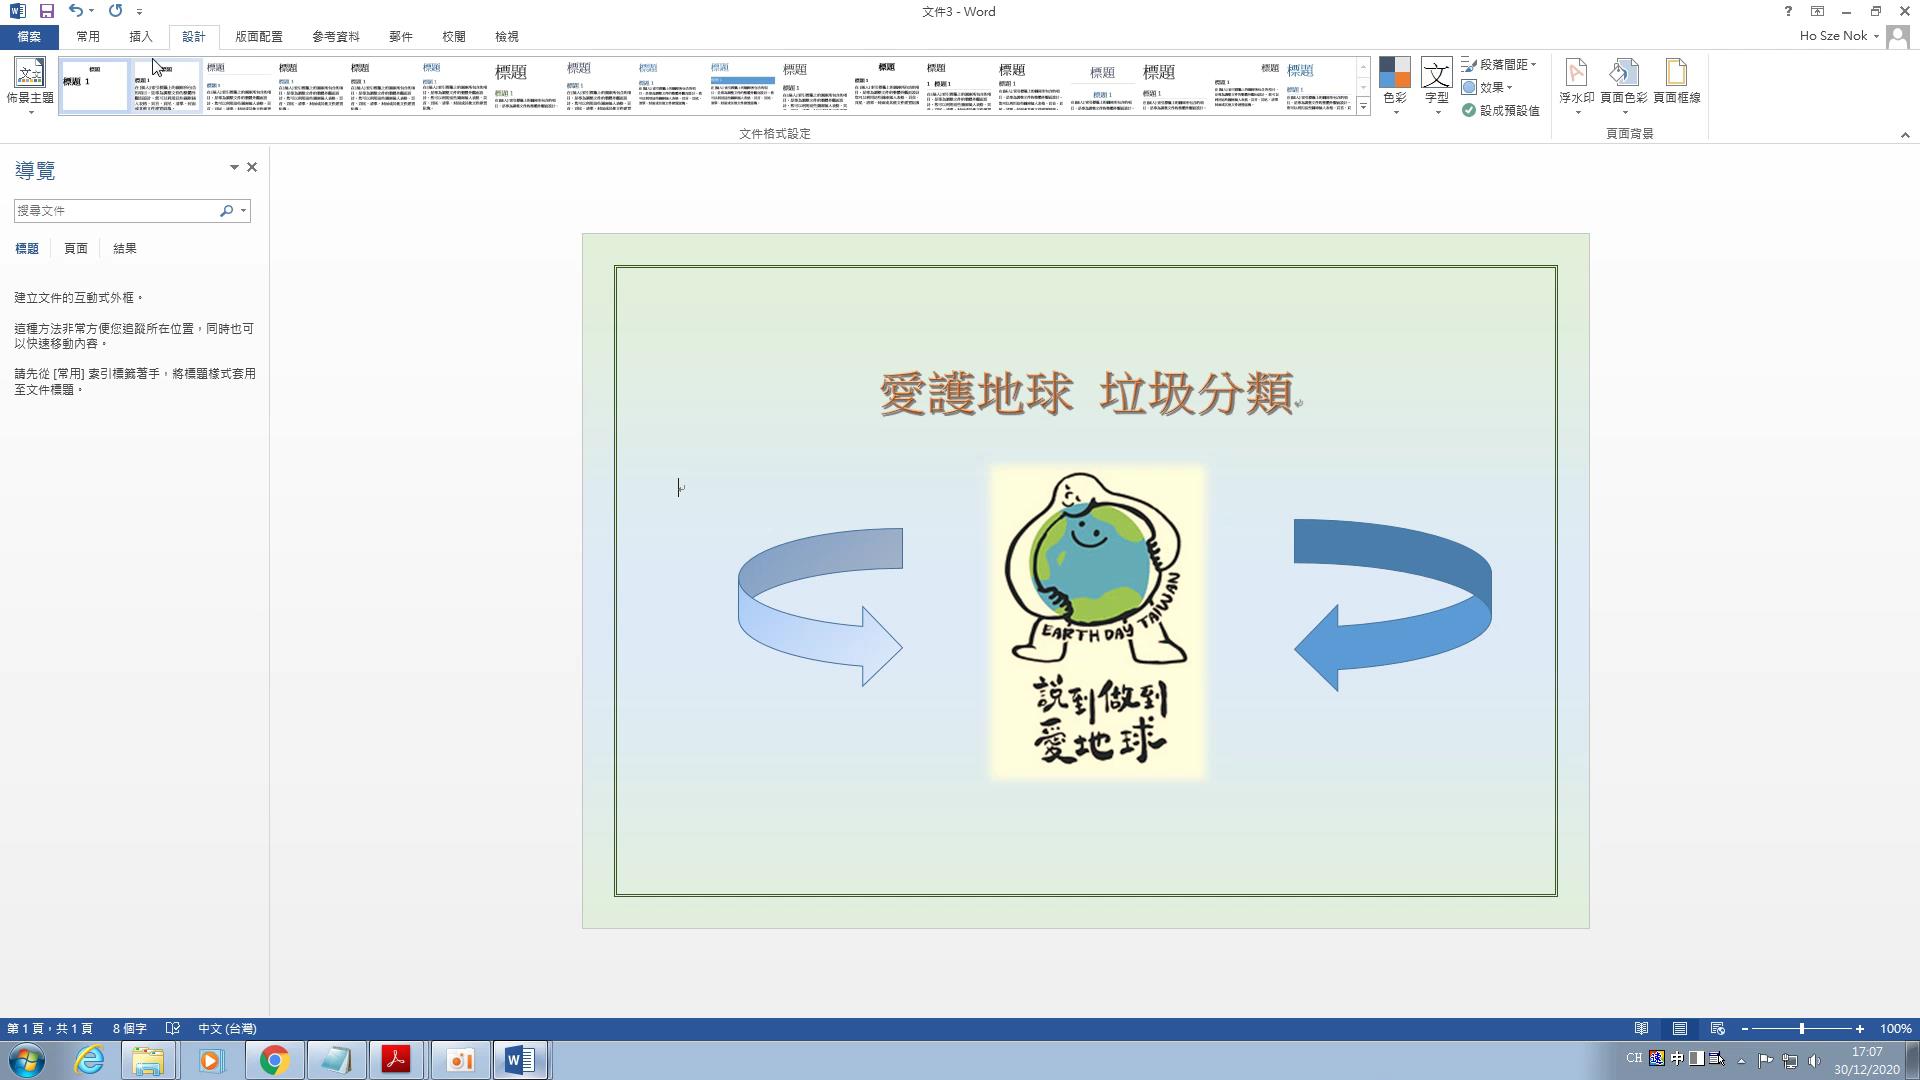Close the 導覽 navigation pane

[x=252, y=167]
